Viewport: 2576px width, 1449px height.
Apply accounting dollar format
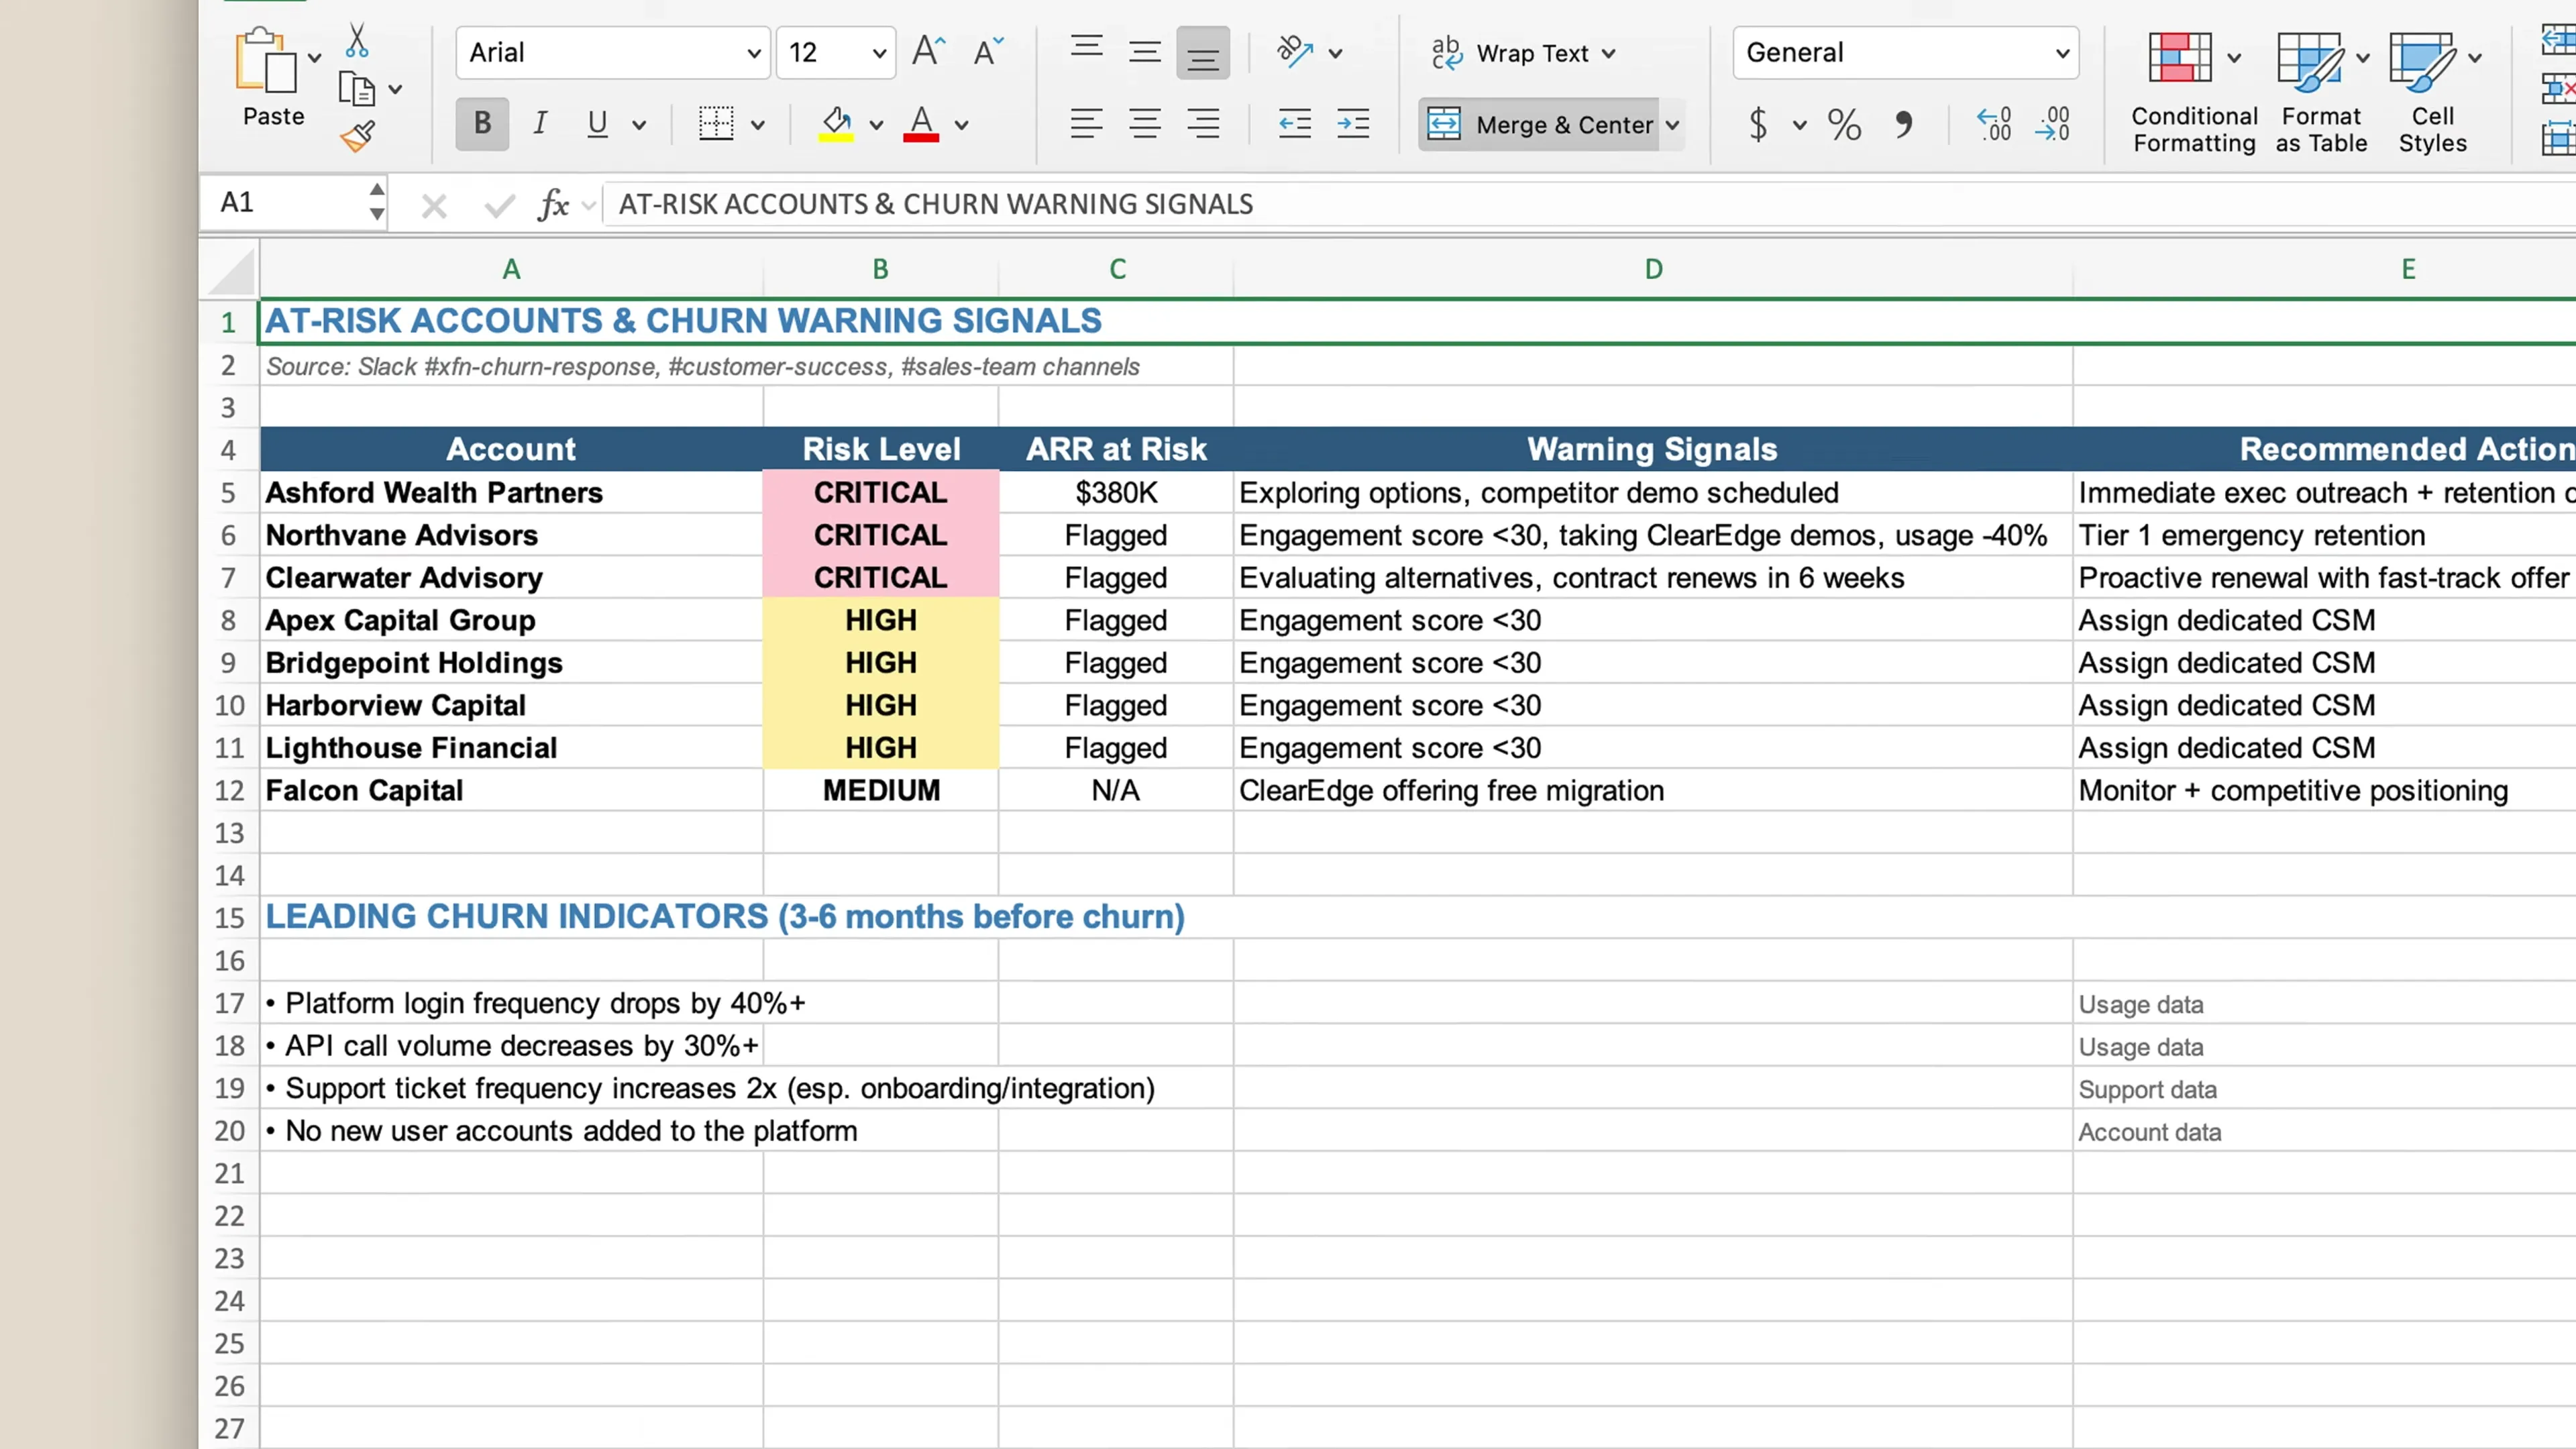1758,124
